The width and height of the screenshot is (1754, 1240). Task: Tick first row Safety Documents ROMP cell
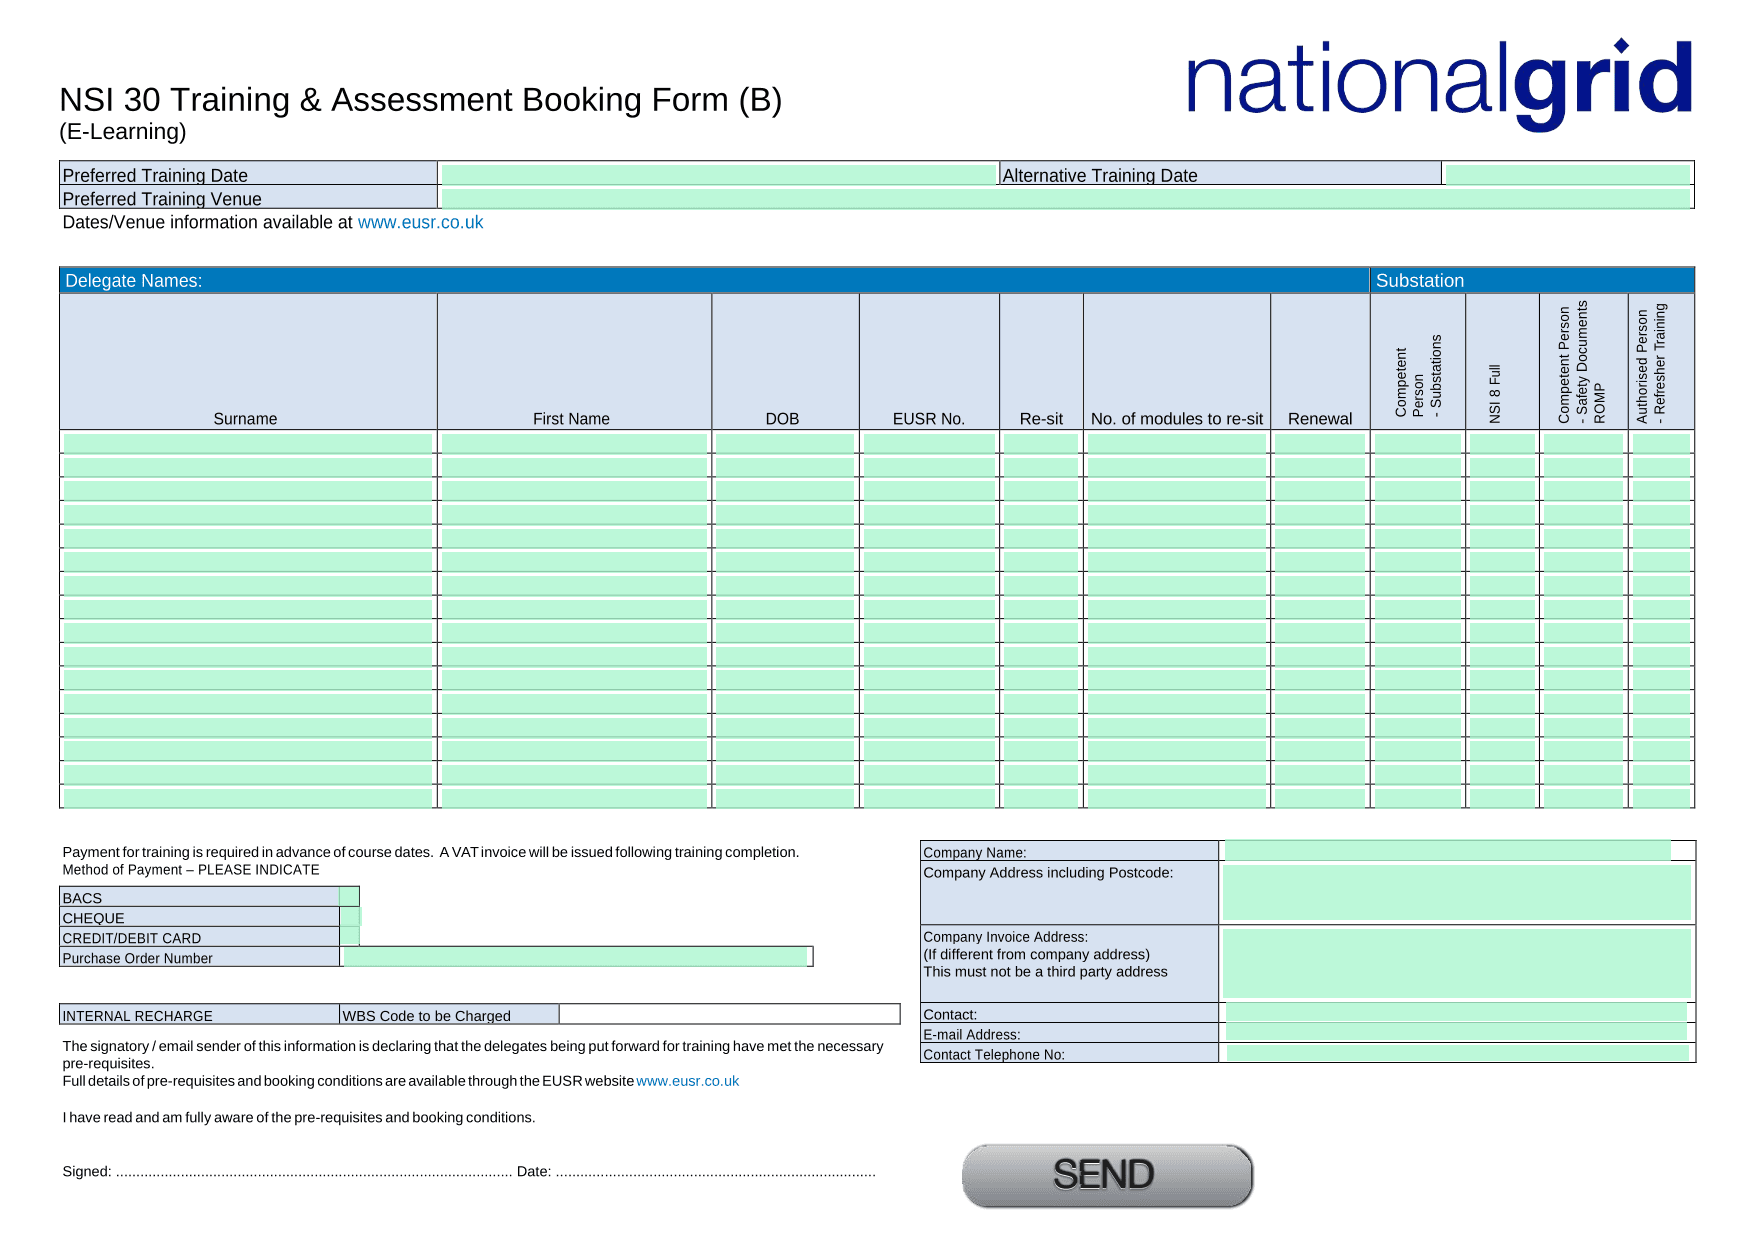coord(1583,442)
